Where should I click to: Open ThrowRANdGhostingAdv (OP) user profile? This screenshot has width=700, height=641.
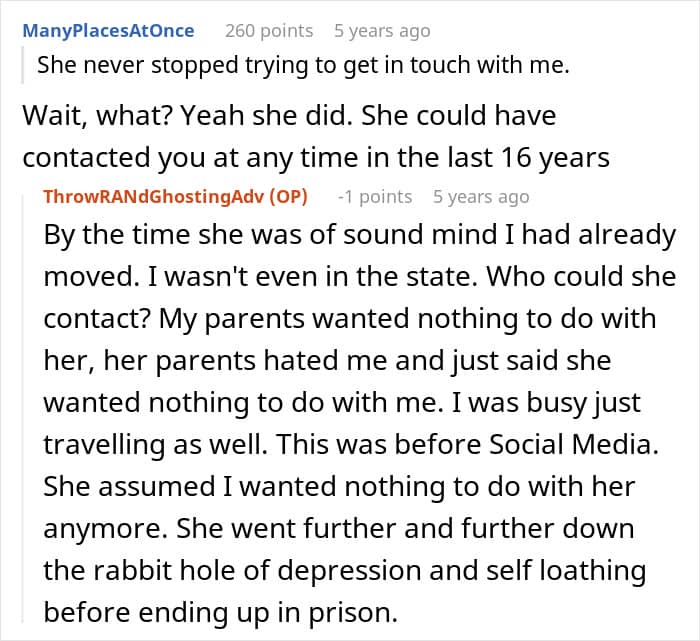[175, 196]
